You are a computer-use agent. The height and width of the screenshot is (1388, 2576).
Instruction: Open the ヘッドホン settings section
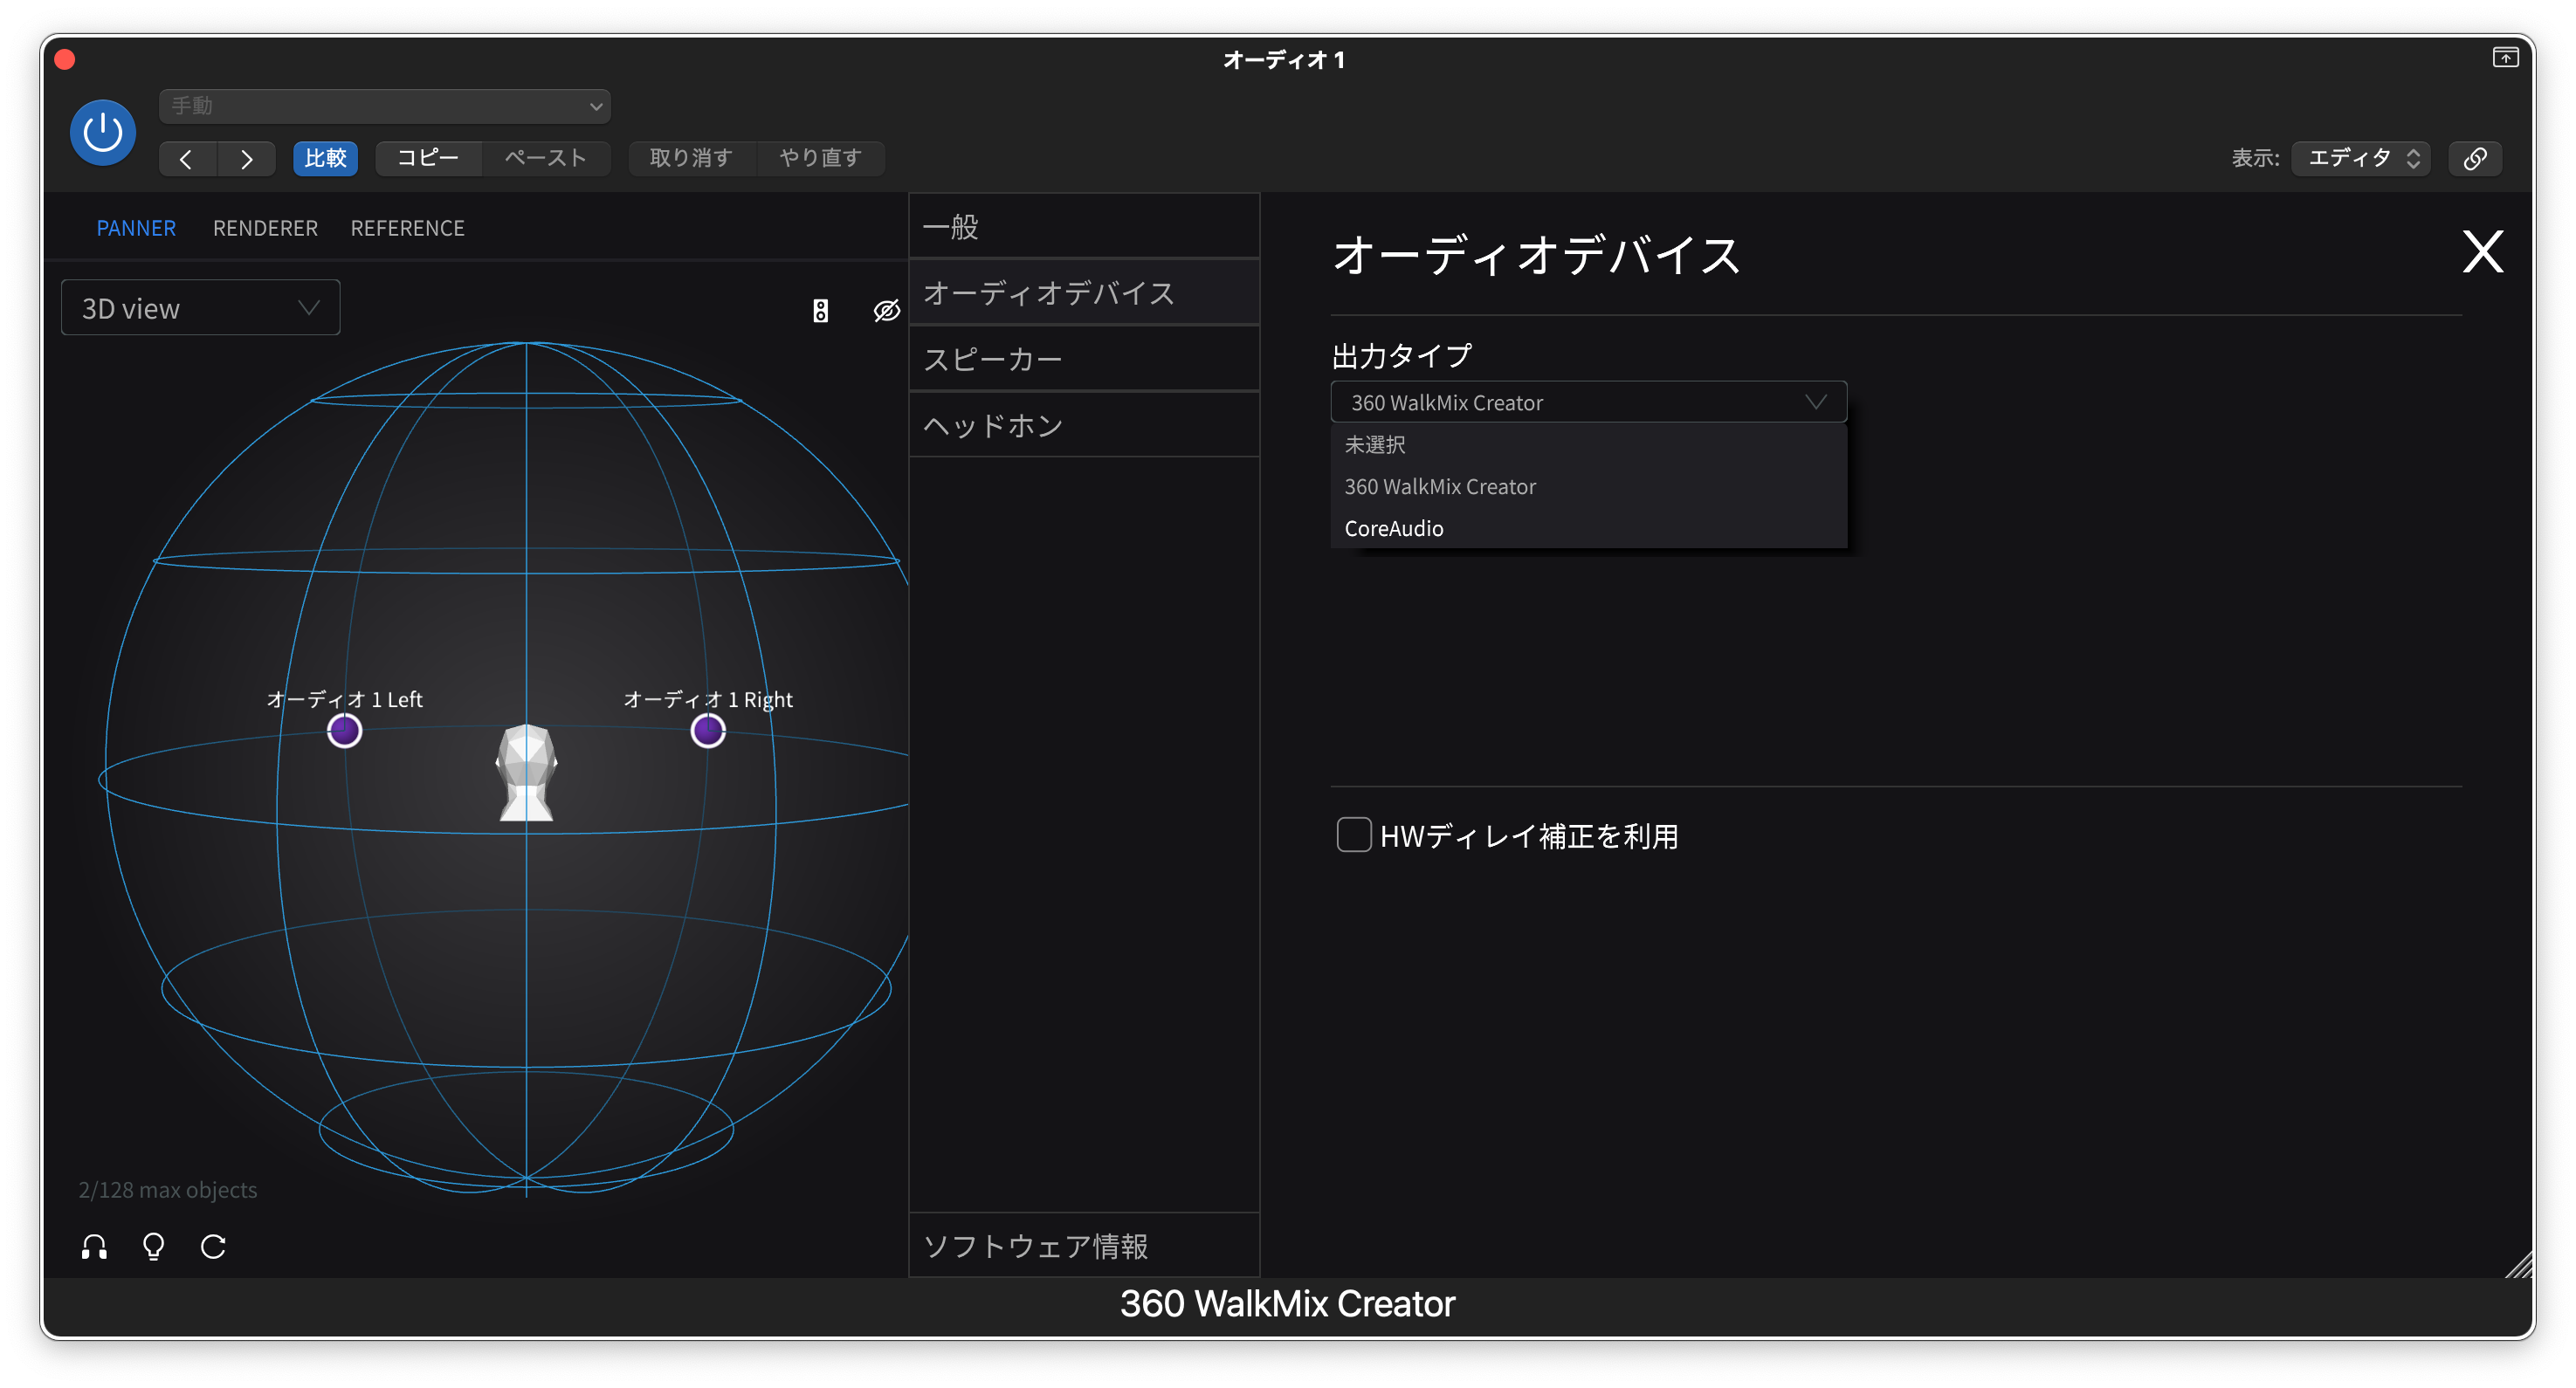pos(1084,425)
